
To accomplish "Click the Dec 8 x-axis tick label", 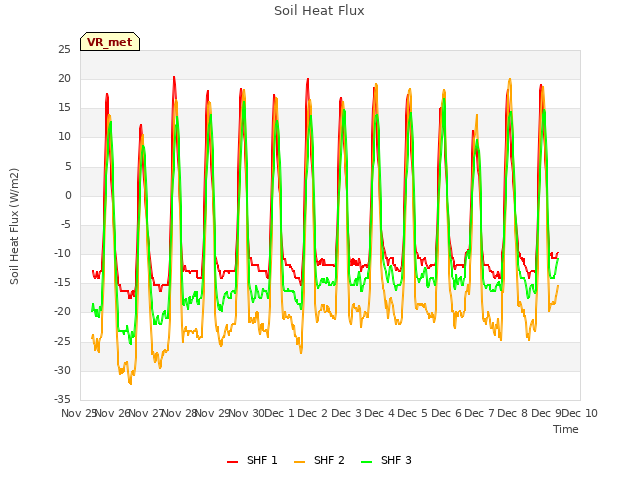I will (513, 413).
